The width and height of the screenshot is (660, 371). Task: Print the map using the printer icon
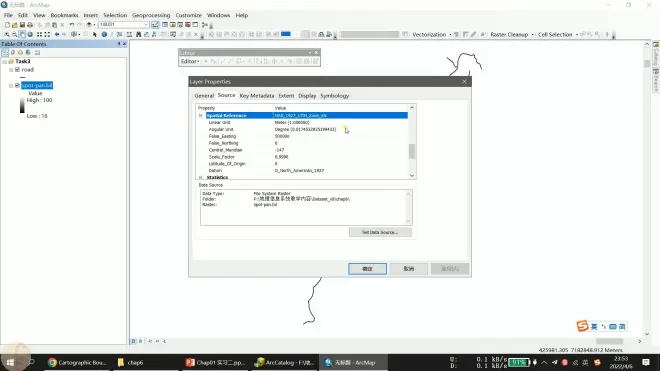[x=30, y=25]
